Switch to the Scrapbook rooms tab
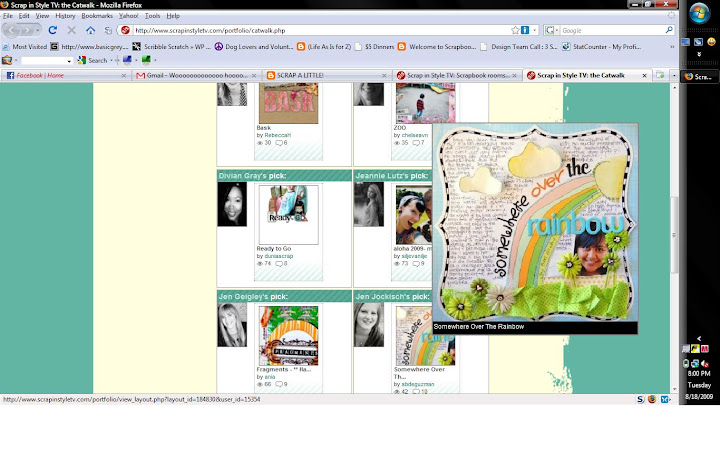720x449 pixels. point(456,75)
